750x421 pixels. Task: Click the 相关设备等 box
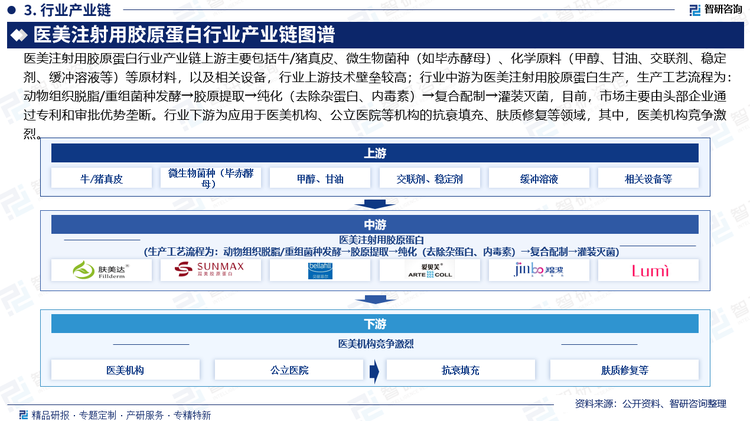tap(649, 178)
